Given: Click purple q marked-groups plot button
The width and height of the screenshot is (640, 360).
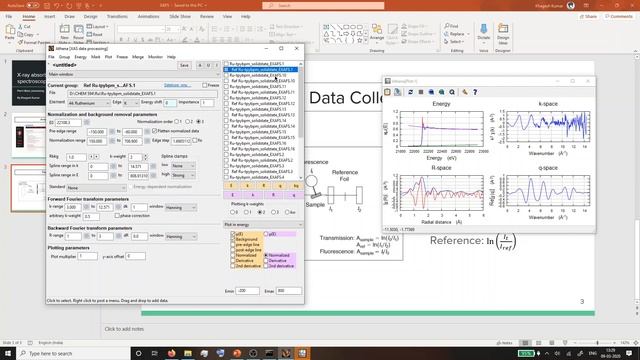Looking at the screenshot, I should pyautogui.click(x=294, y=195).
